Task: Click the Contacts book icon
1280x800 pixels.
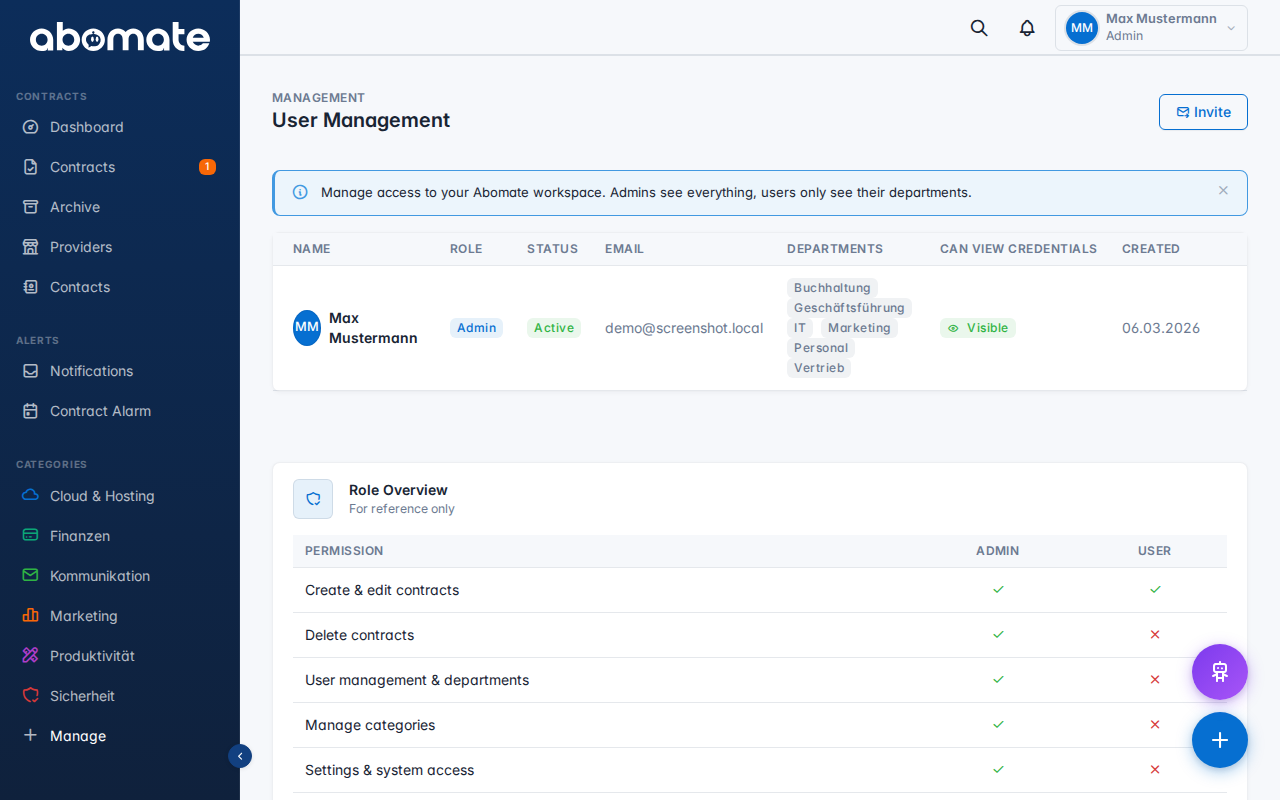Action: point(31,287)
